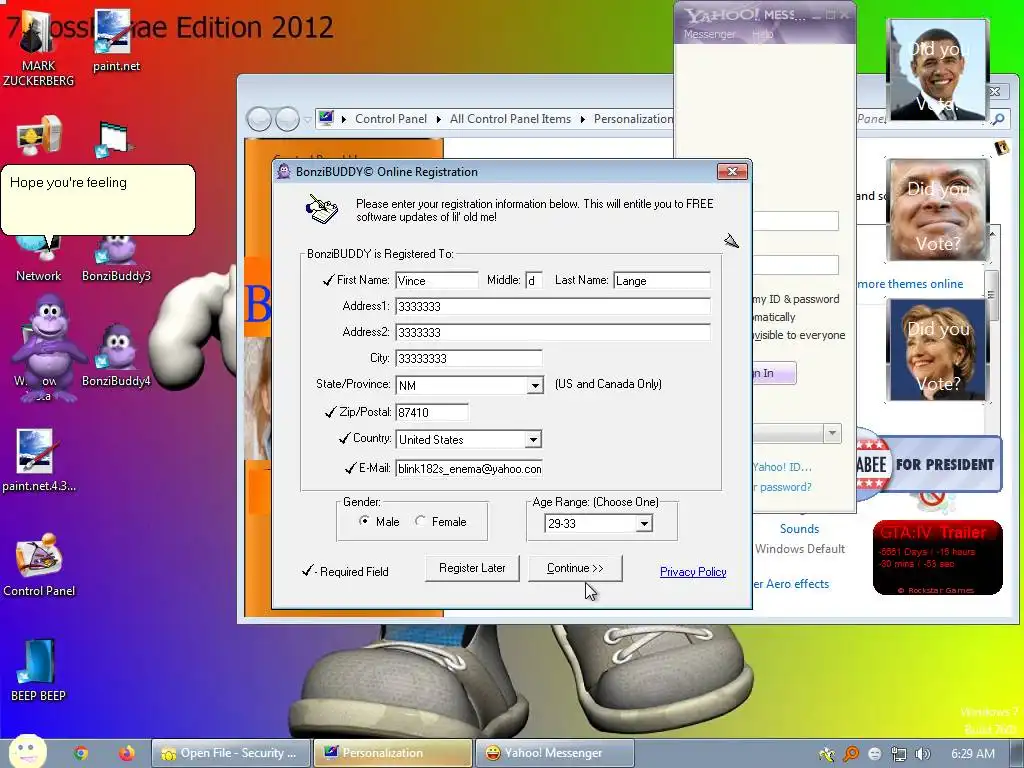Viewport: 1024px width, 768px height.
Task: Click the smiley face tray icon
Action: click(x=875, y=754)
